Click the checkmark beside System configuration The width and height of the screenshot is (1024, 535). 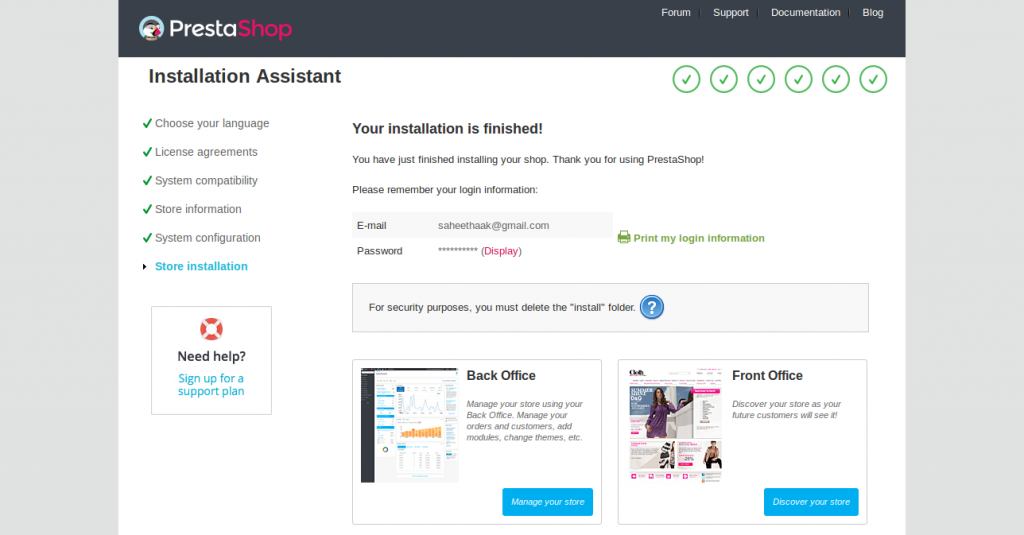coord(147,238)
